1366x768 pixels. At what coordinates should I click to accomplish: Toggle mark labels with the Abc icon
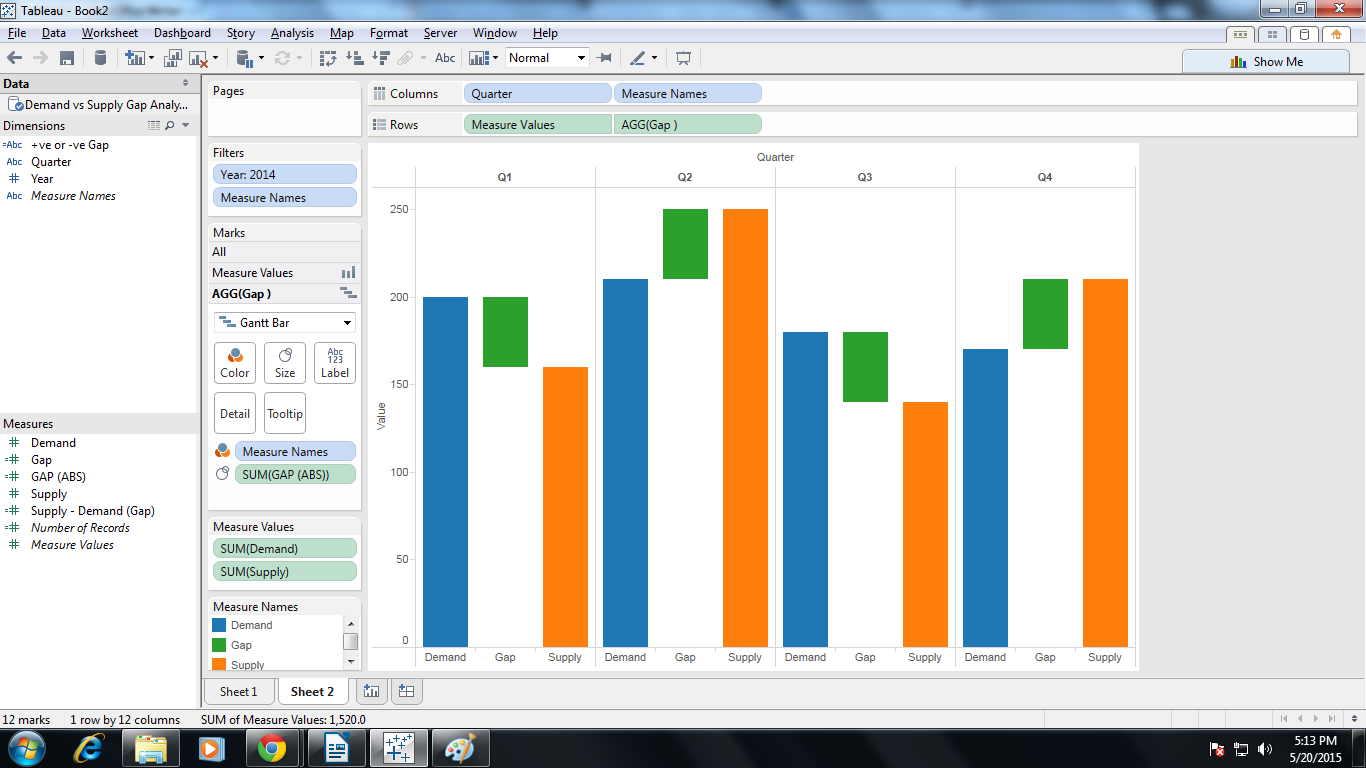coord(445,58)
